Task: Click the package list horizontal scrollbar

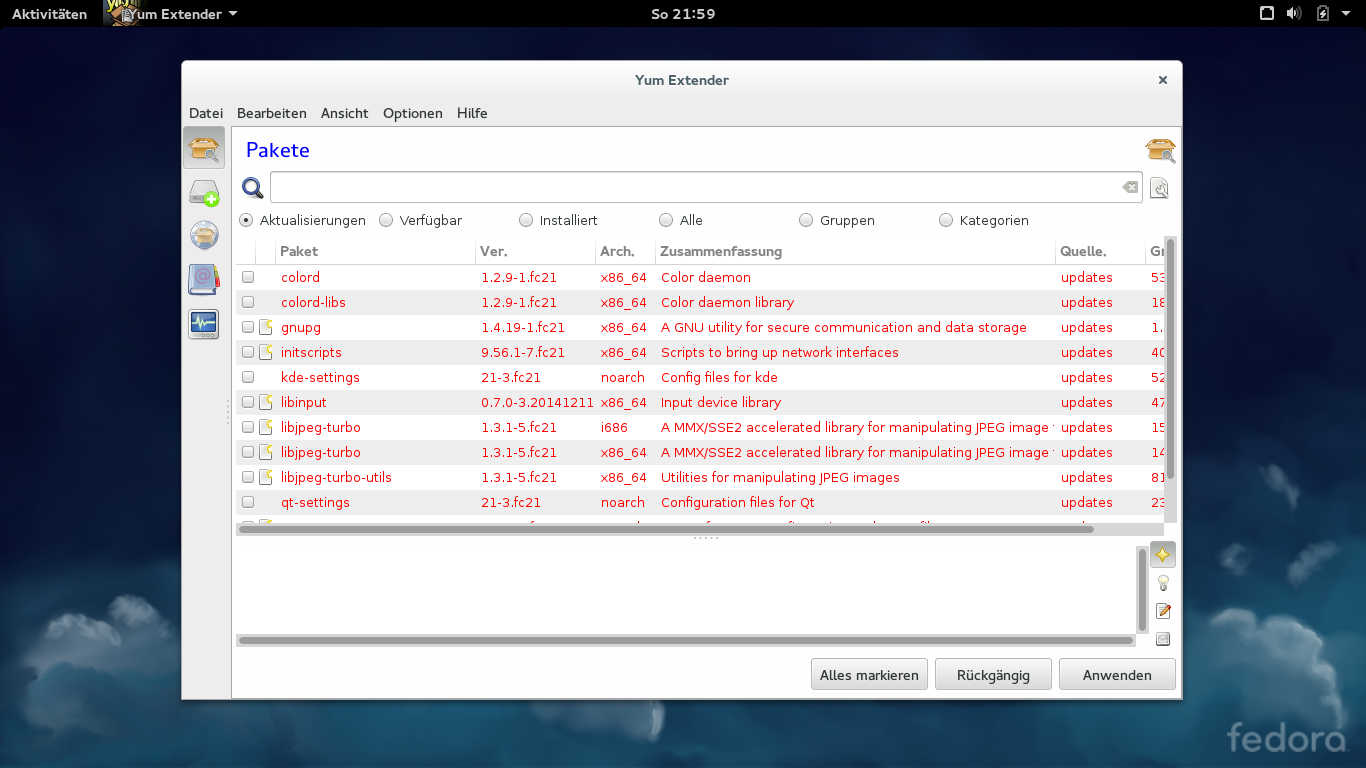Action: pyautogui.click(x=666, y=529)
